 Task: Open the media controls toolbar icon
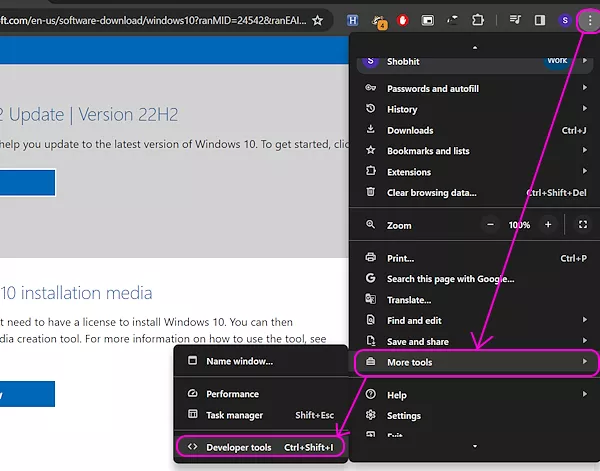coord(515,20)
